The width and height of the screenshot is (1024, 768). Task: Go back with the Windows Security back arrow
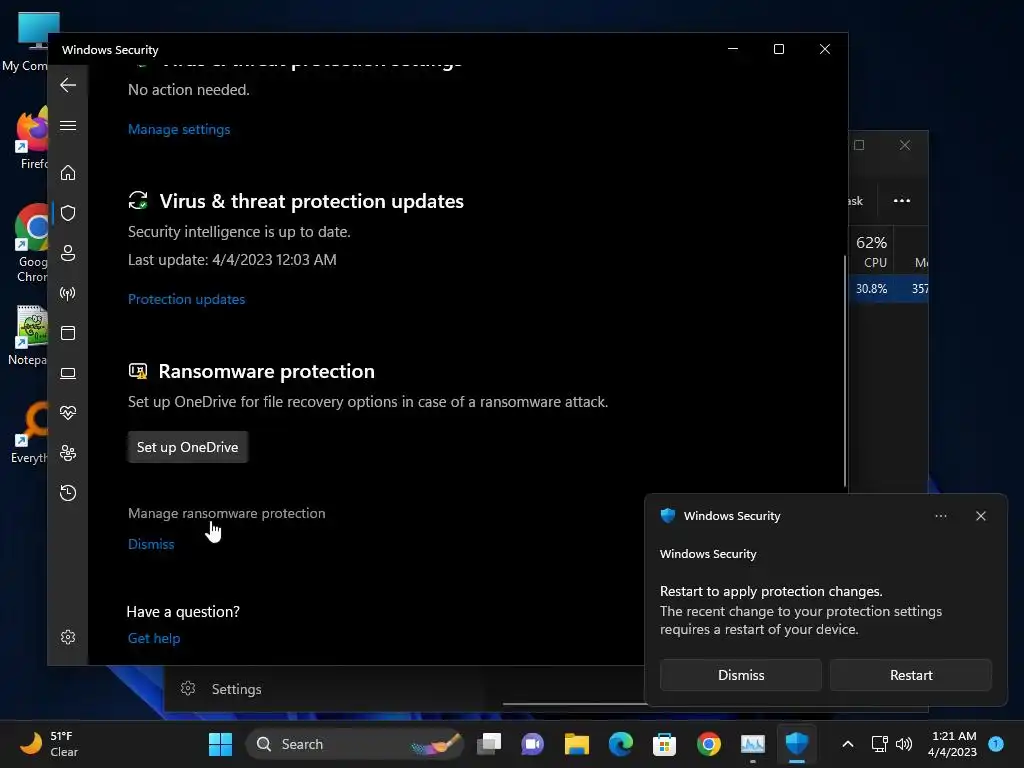click(68, 85)
